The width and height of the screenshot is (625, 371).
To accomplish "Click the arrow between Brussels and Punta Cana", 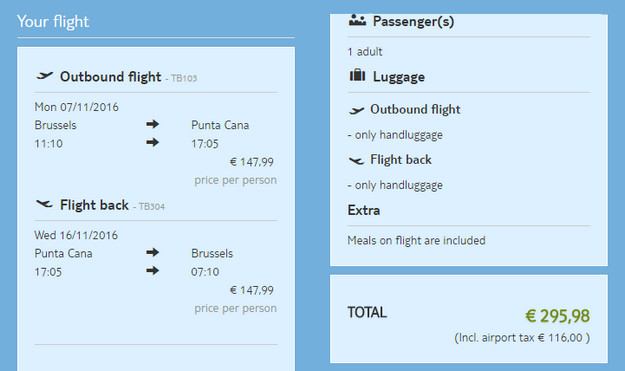I will tap(152, 124).
